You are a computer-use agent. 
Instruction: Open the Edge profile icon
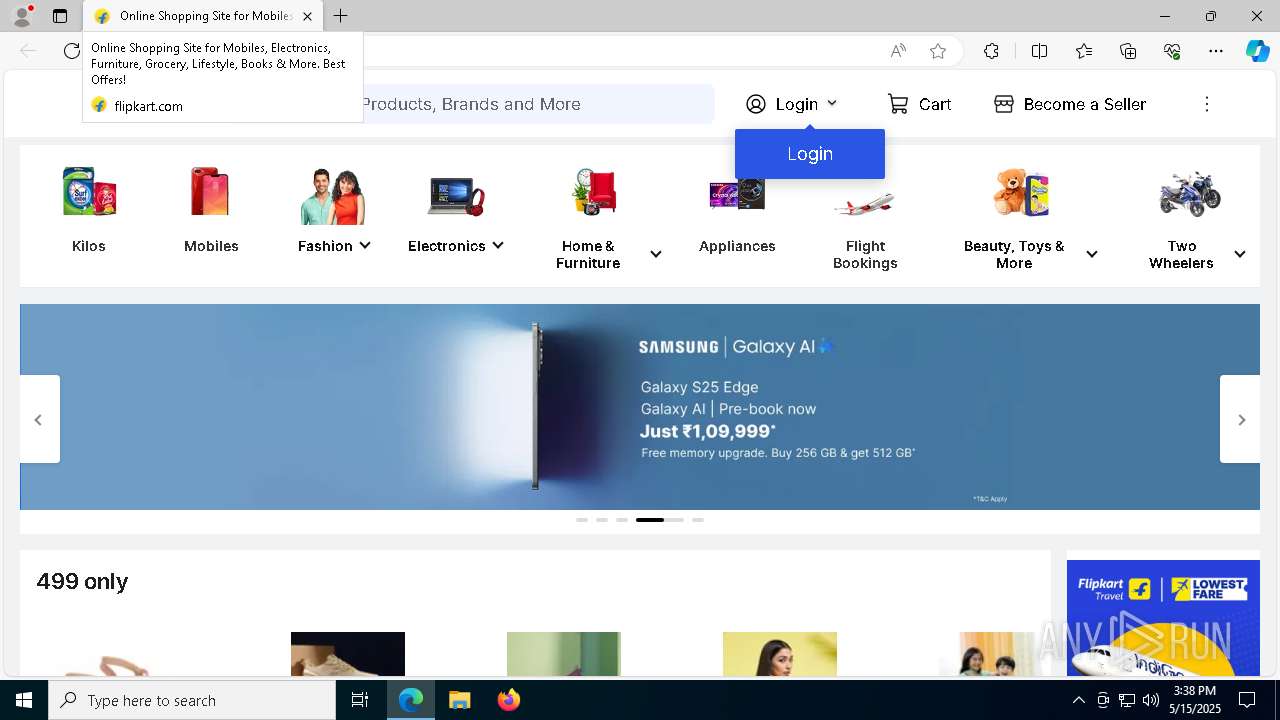pyautogui.click(x=22, y=16)
